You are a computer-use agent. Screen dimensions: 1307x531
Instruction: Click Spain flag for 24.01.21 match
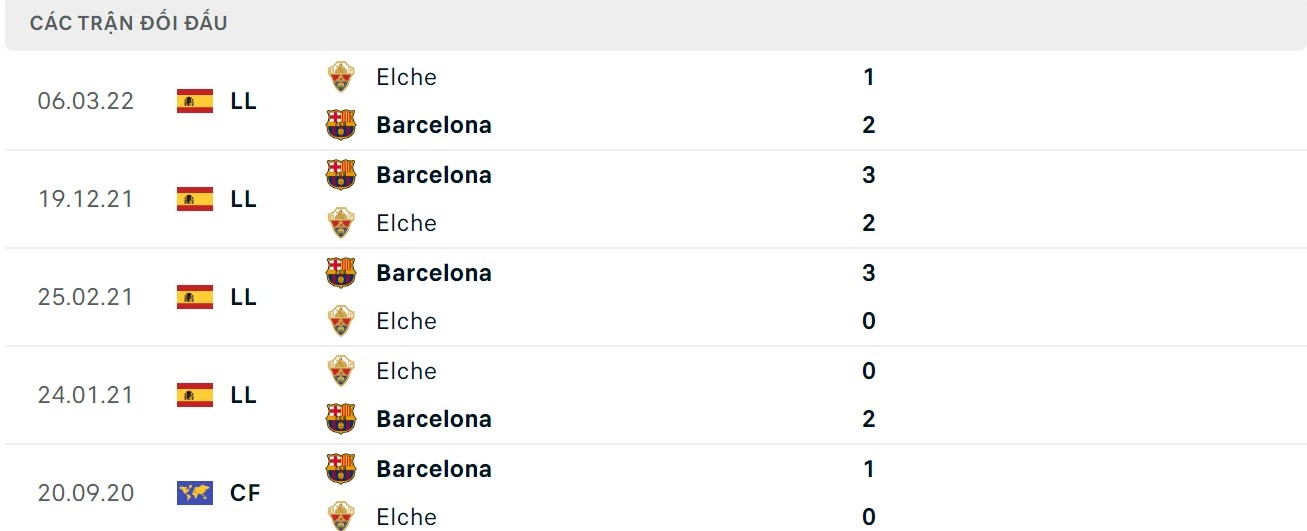click(x=195, y=395)
